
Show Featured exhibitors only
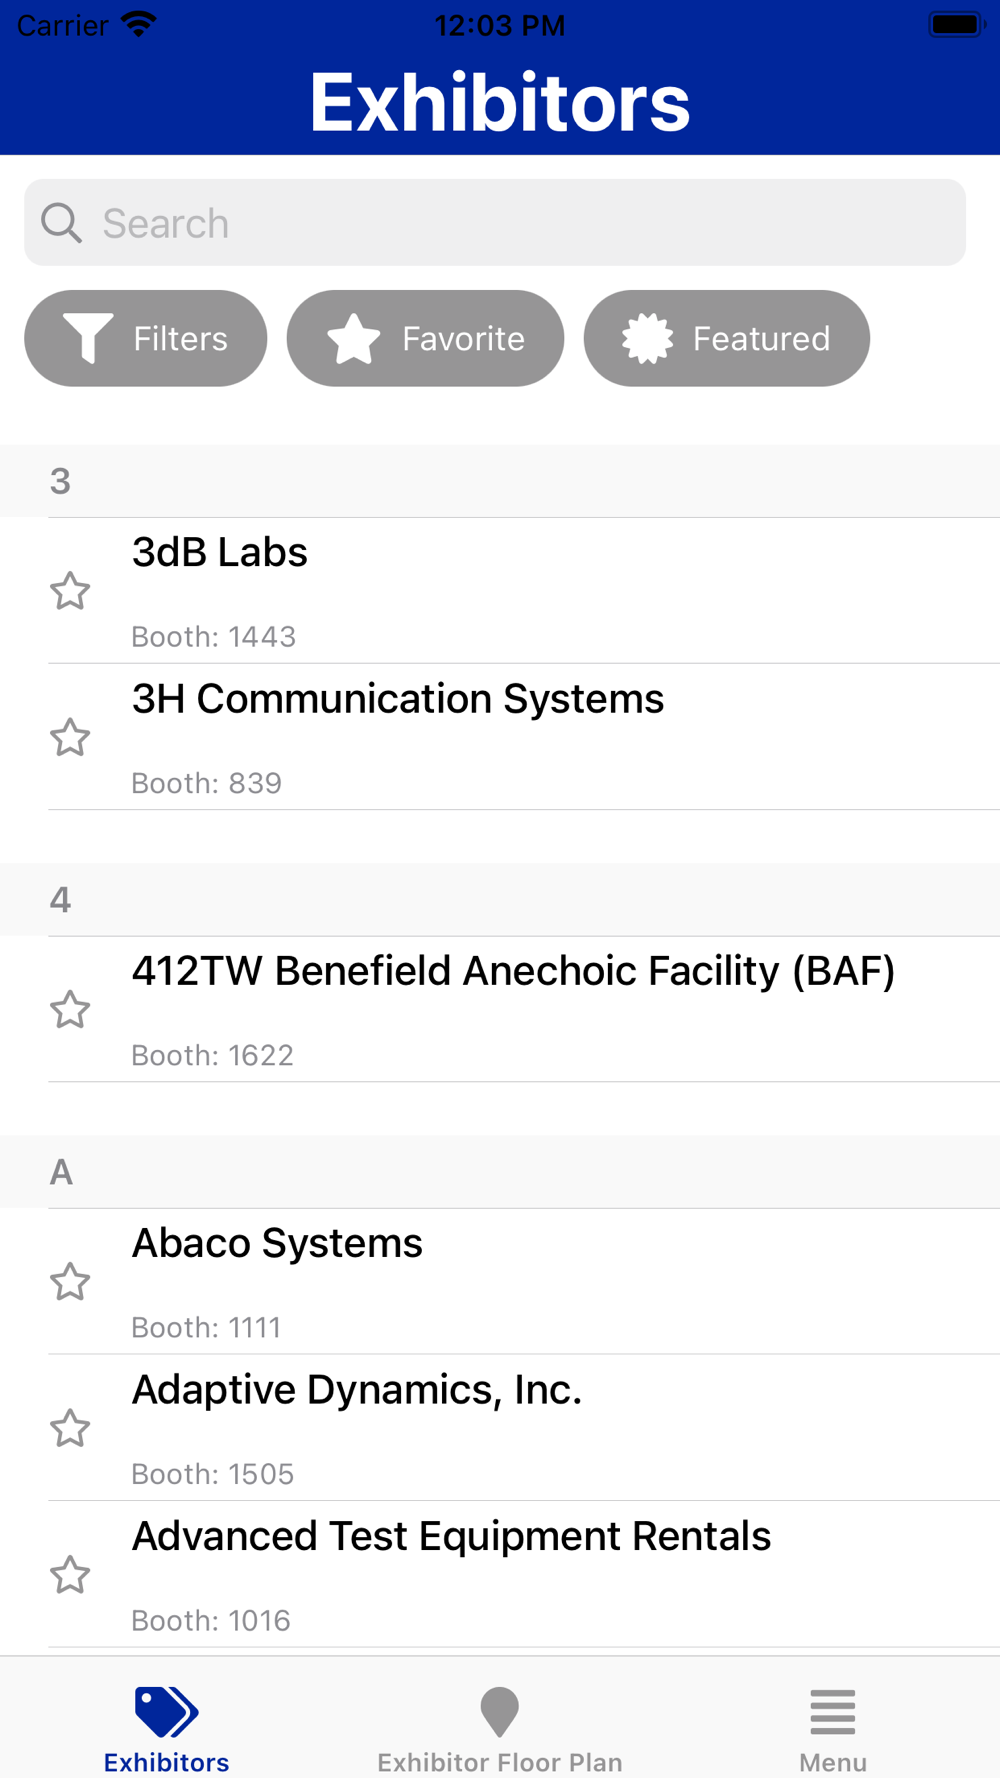(x=727, y=338)
